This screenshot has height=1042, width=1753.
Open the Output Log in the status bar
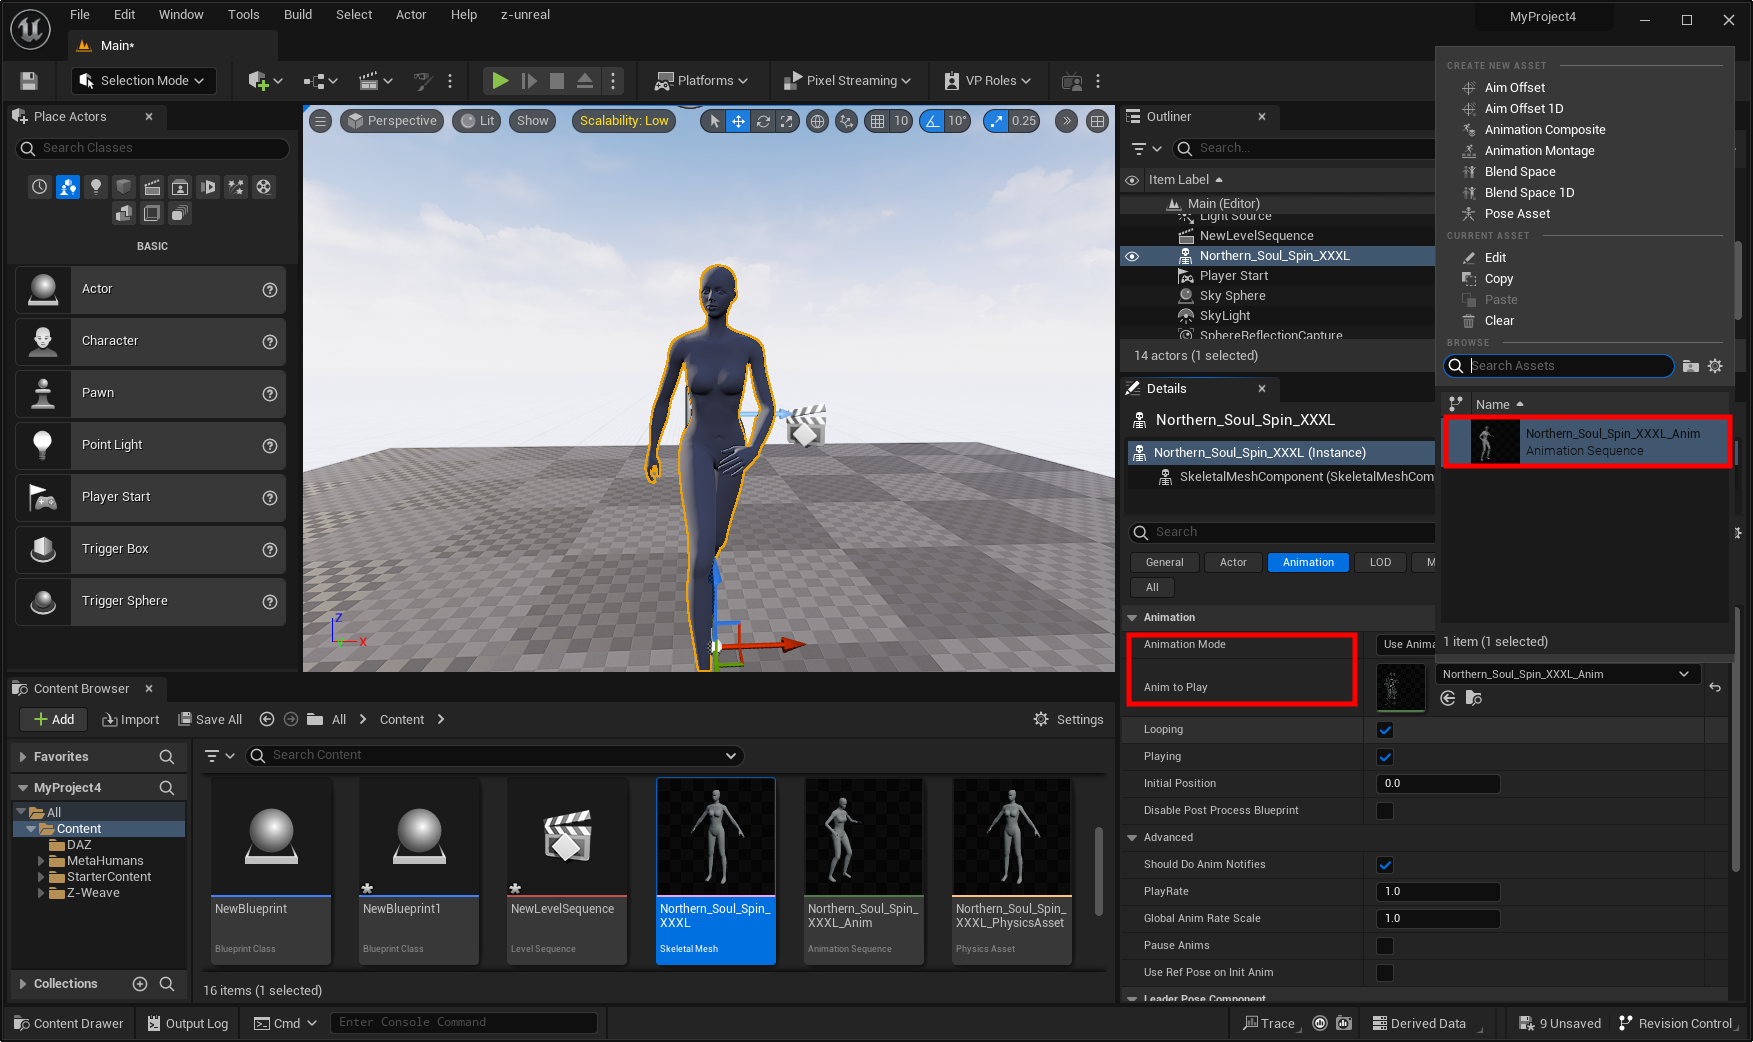point(188,1023)
